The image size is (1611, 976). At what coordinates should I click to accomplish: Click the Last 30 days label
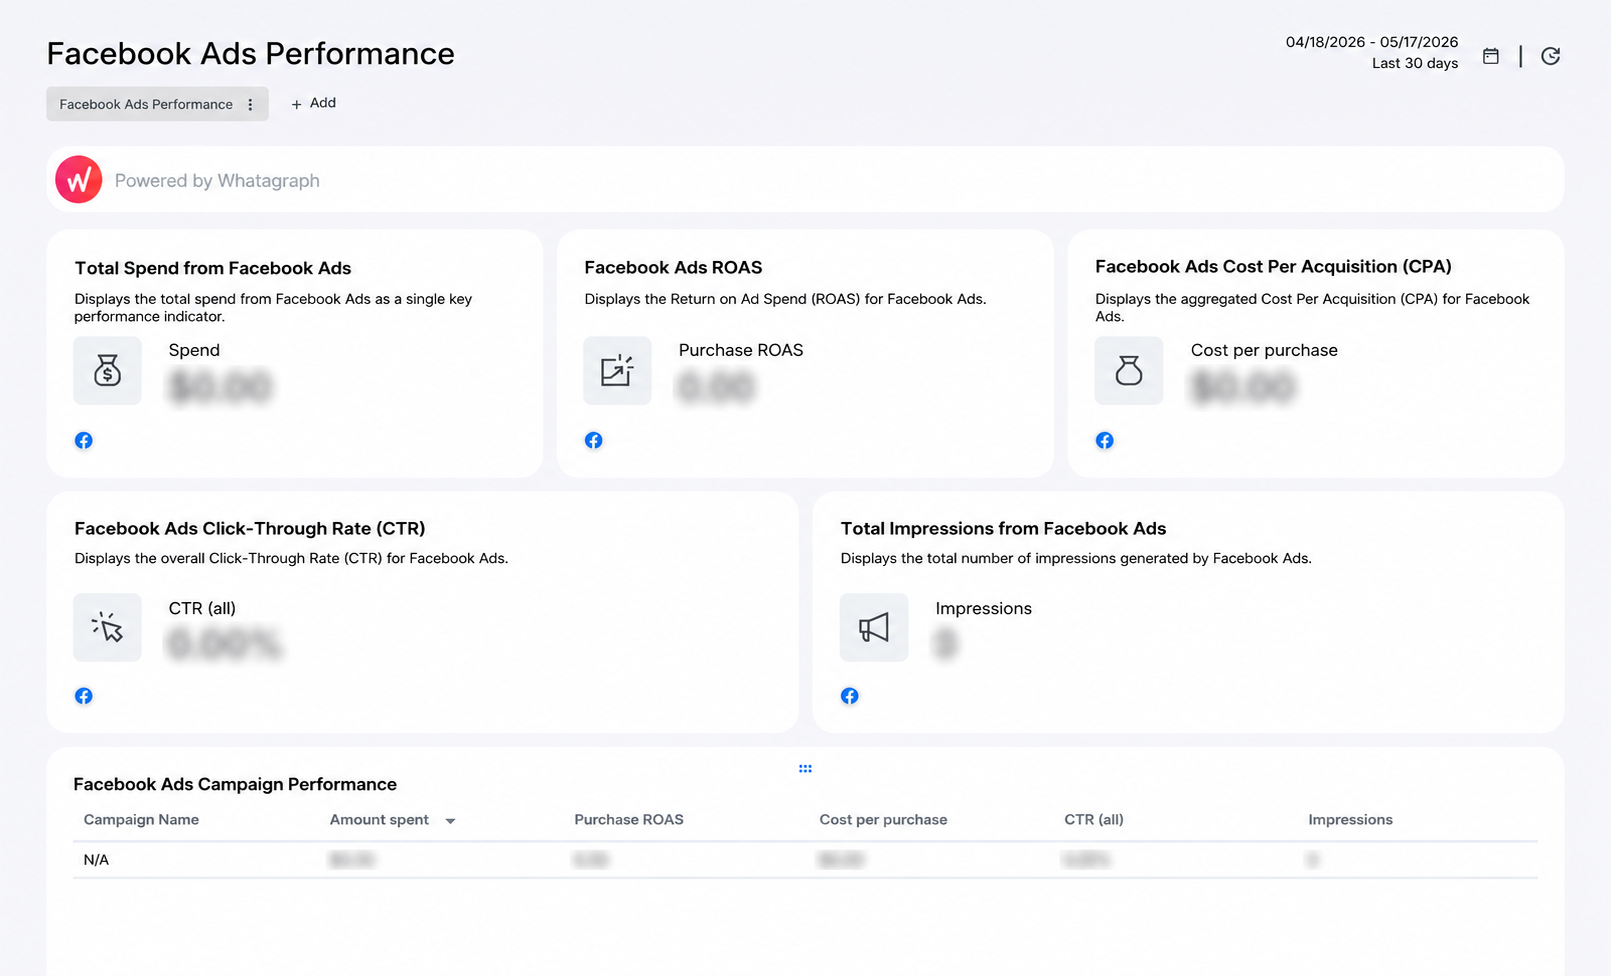coord(1415,63)
